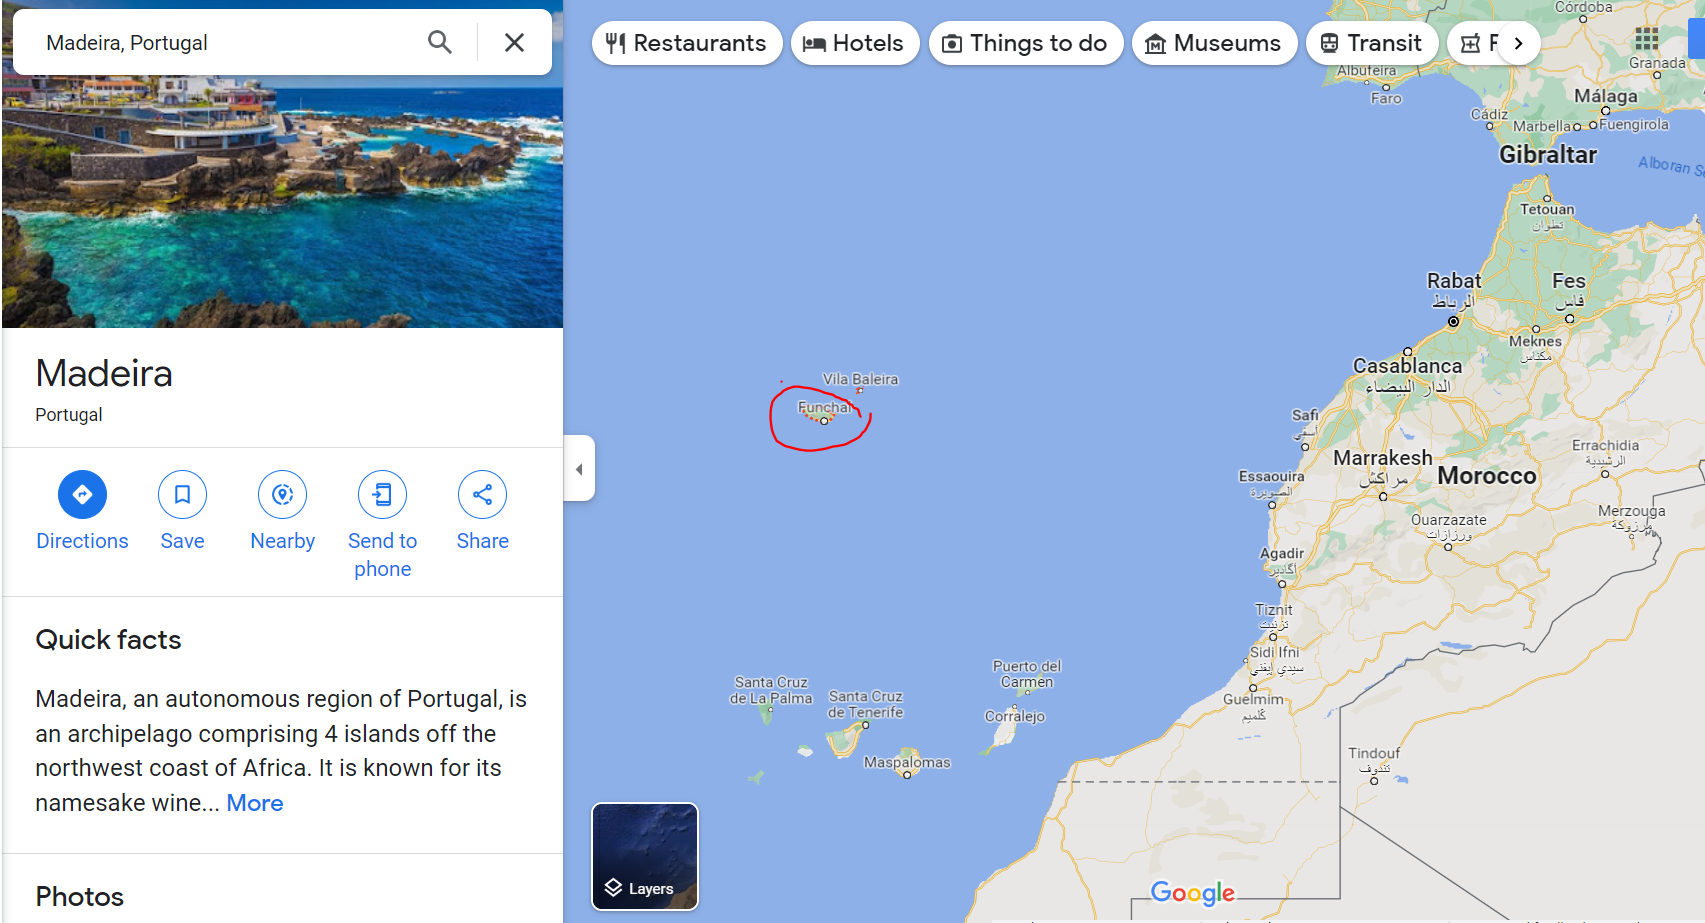Click the Funchal label on map
The image size is (1705, 923).
tap(825, 407)
